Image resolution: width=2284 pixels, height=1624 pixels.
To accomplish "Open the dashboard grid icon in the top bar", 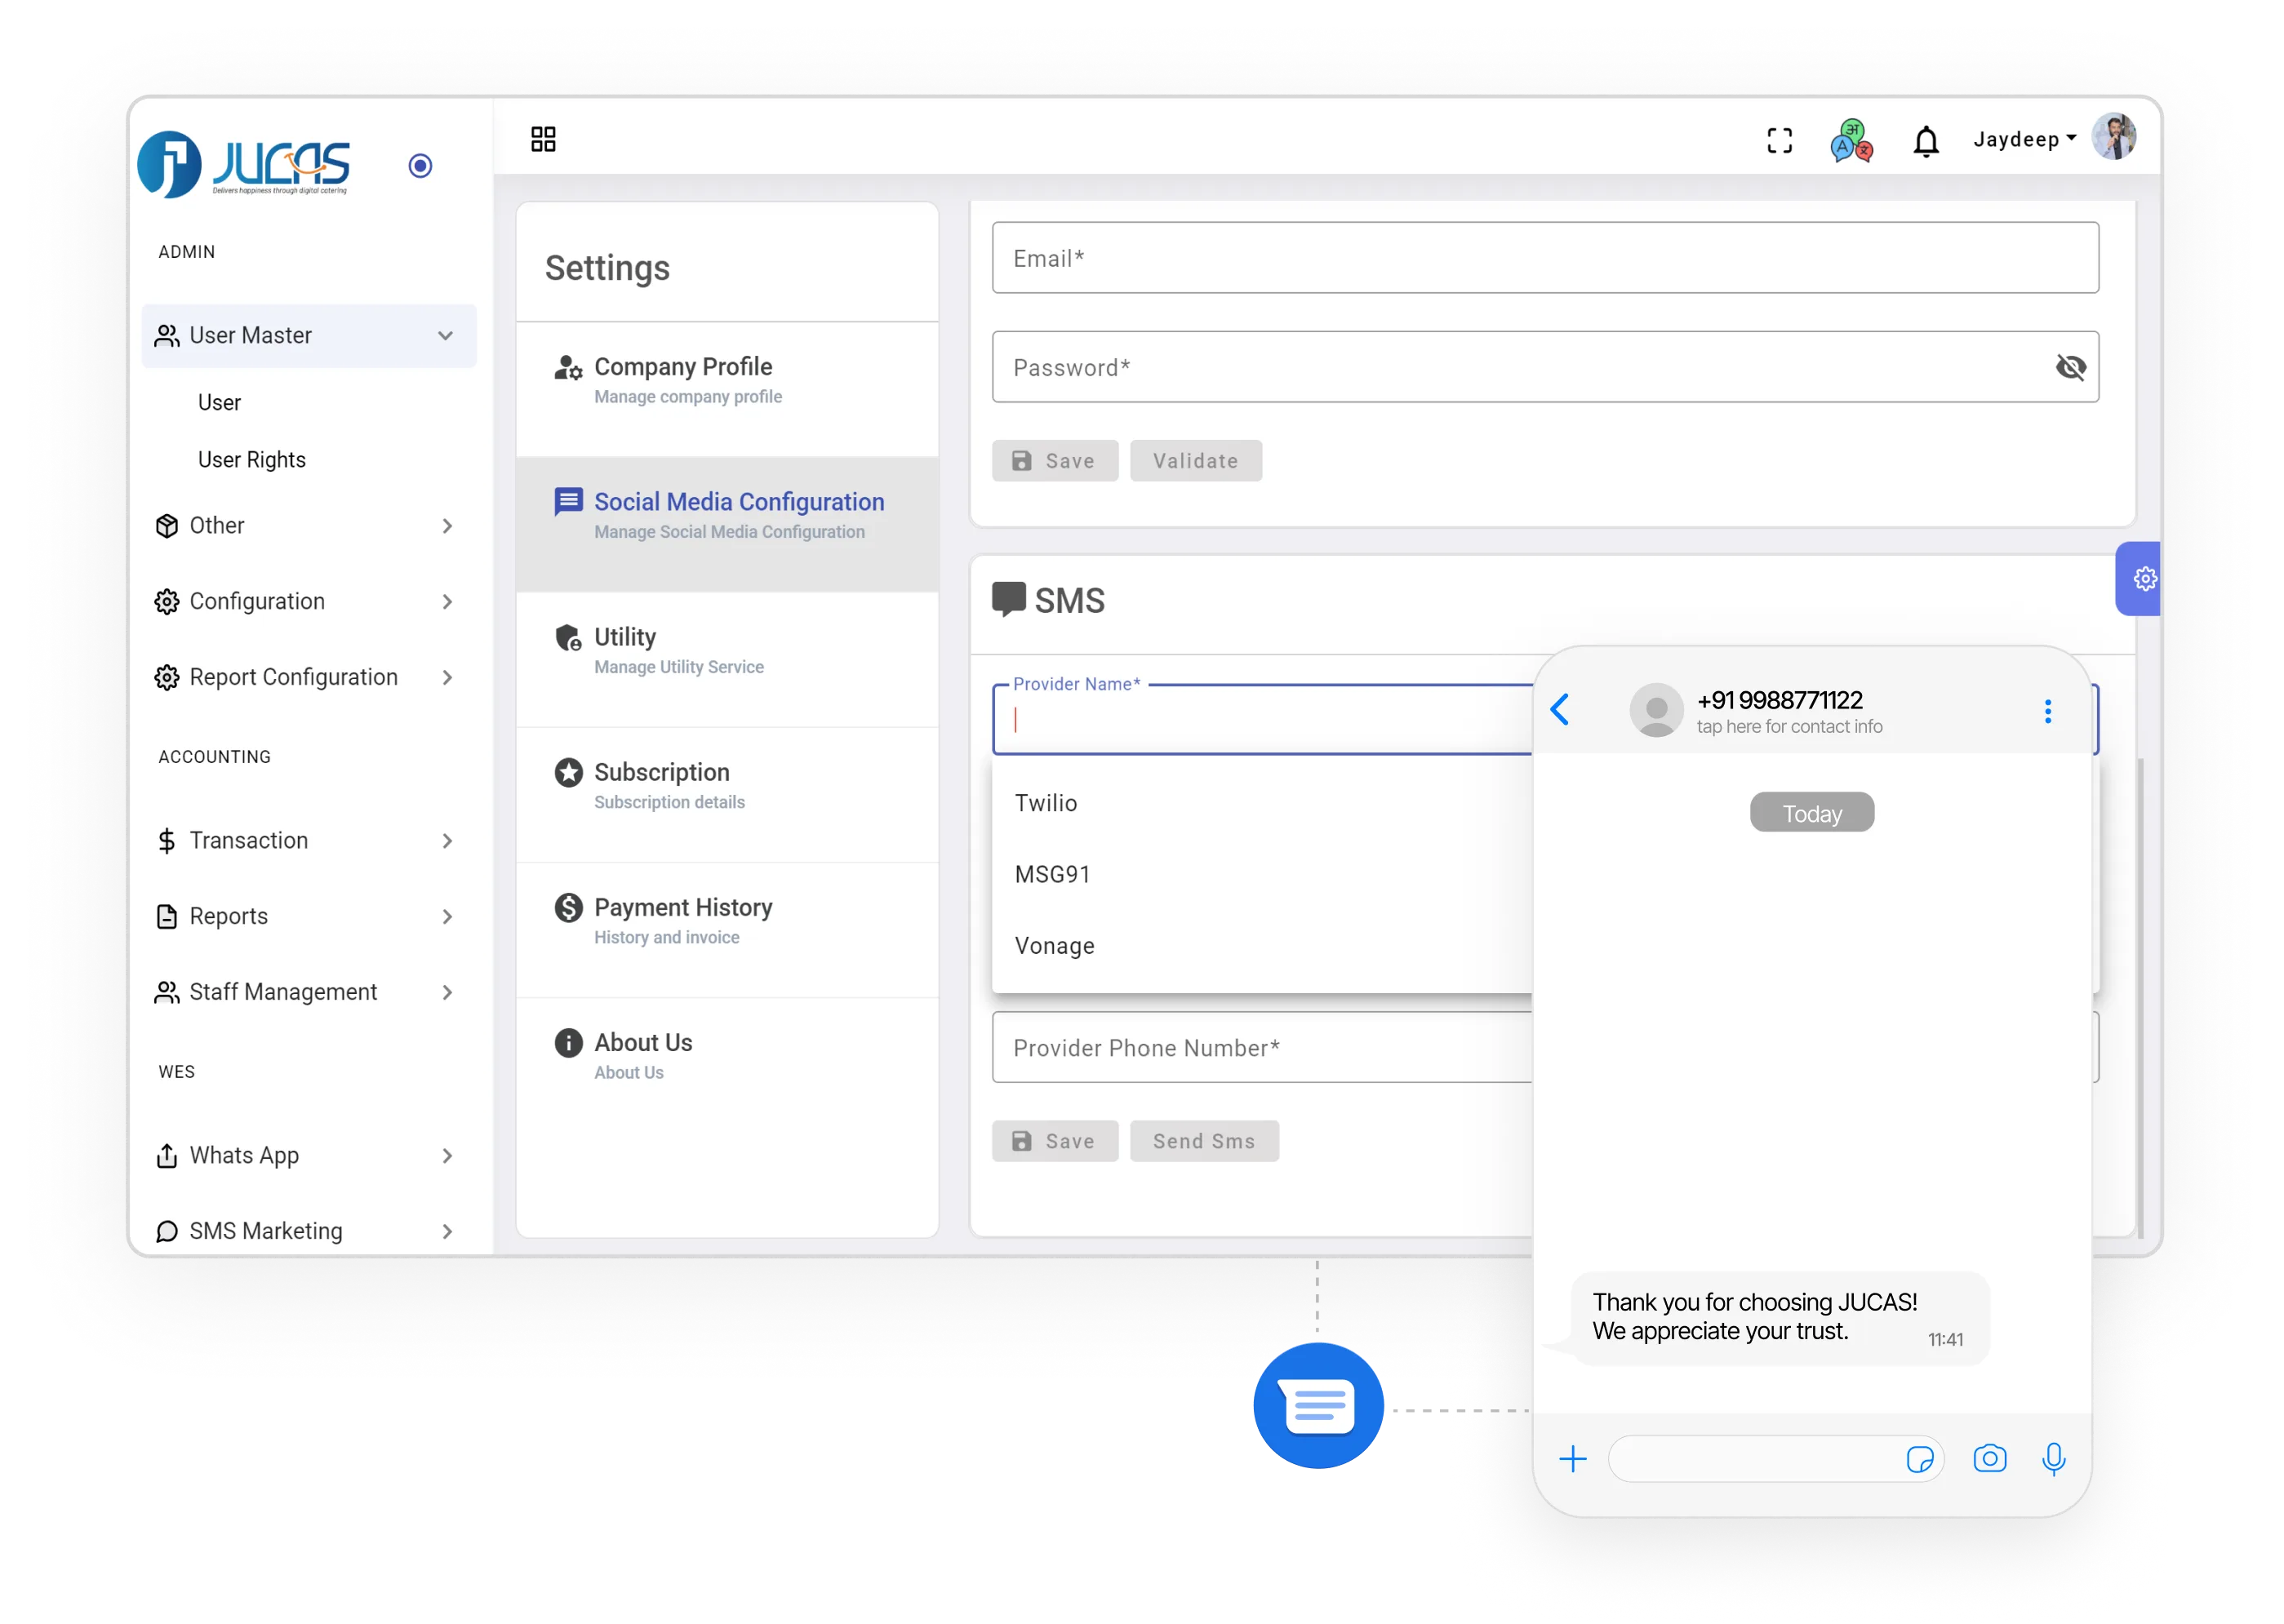I will tap(543, 139).
